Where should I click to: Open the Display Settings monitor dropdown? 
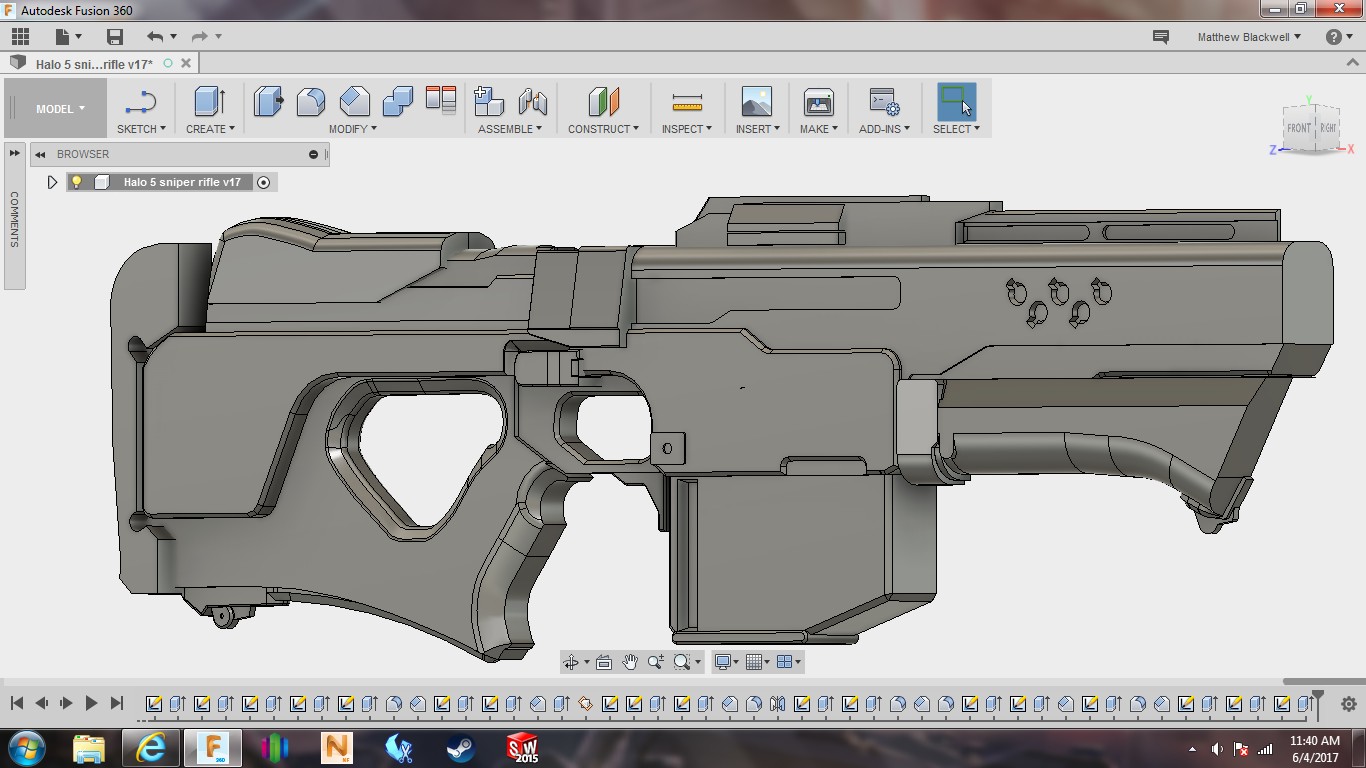pyautogui.click(x=726, y=662)
